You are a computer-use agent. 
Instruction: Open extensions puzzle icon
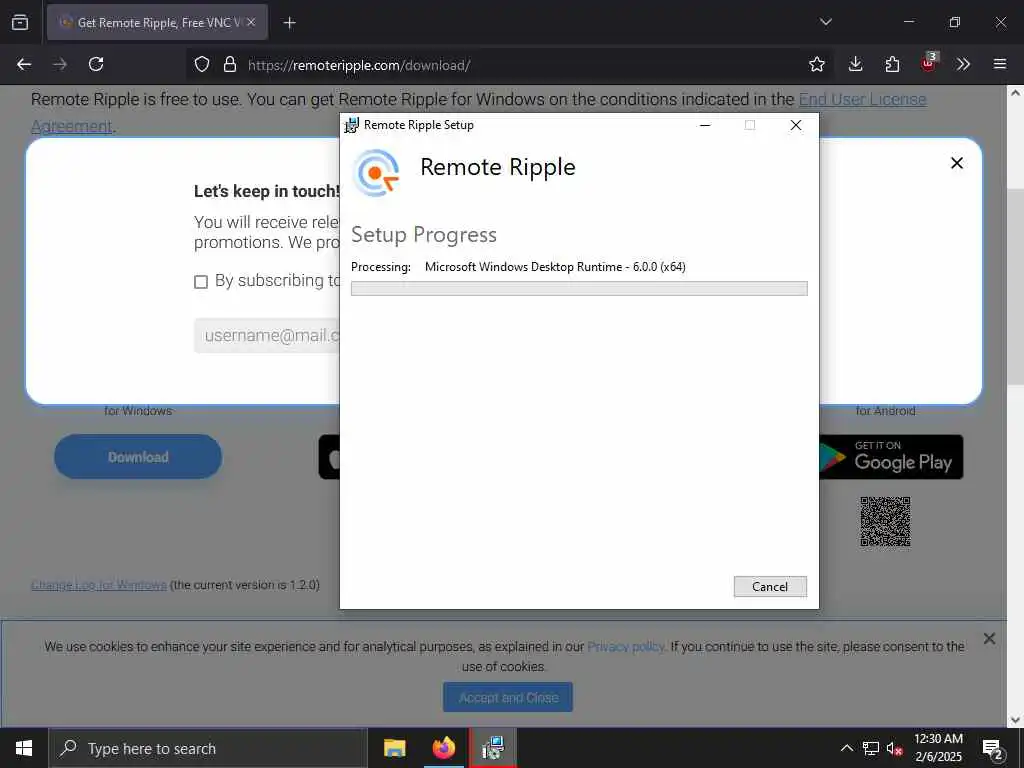(x=892, y=64)
